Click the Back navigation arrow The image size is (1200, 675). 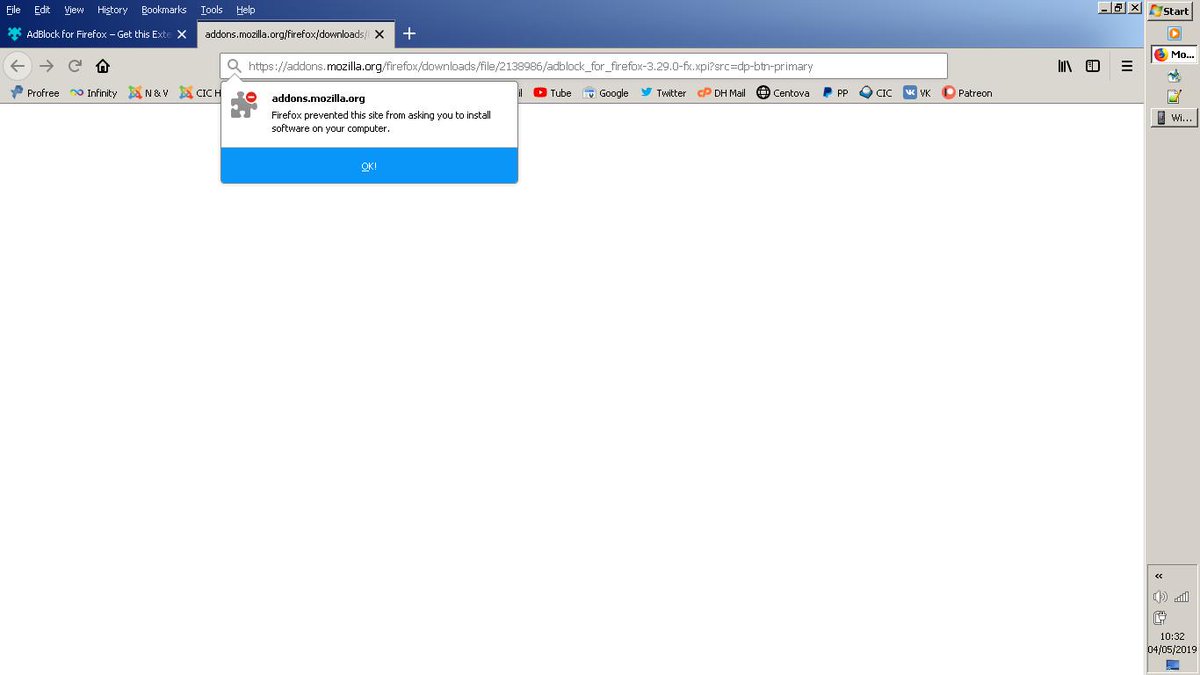(x=17, y=65)
